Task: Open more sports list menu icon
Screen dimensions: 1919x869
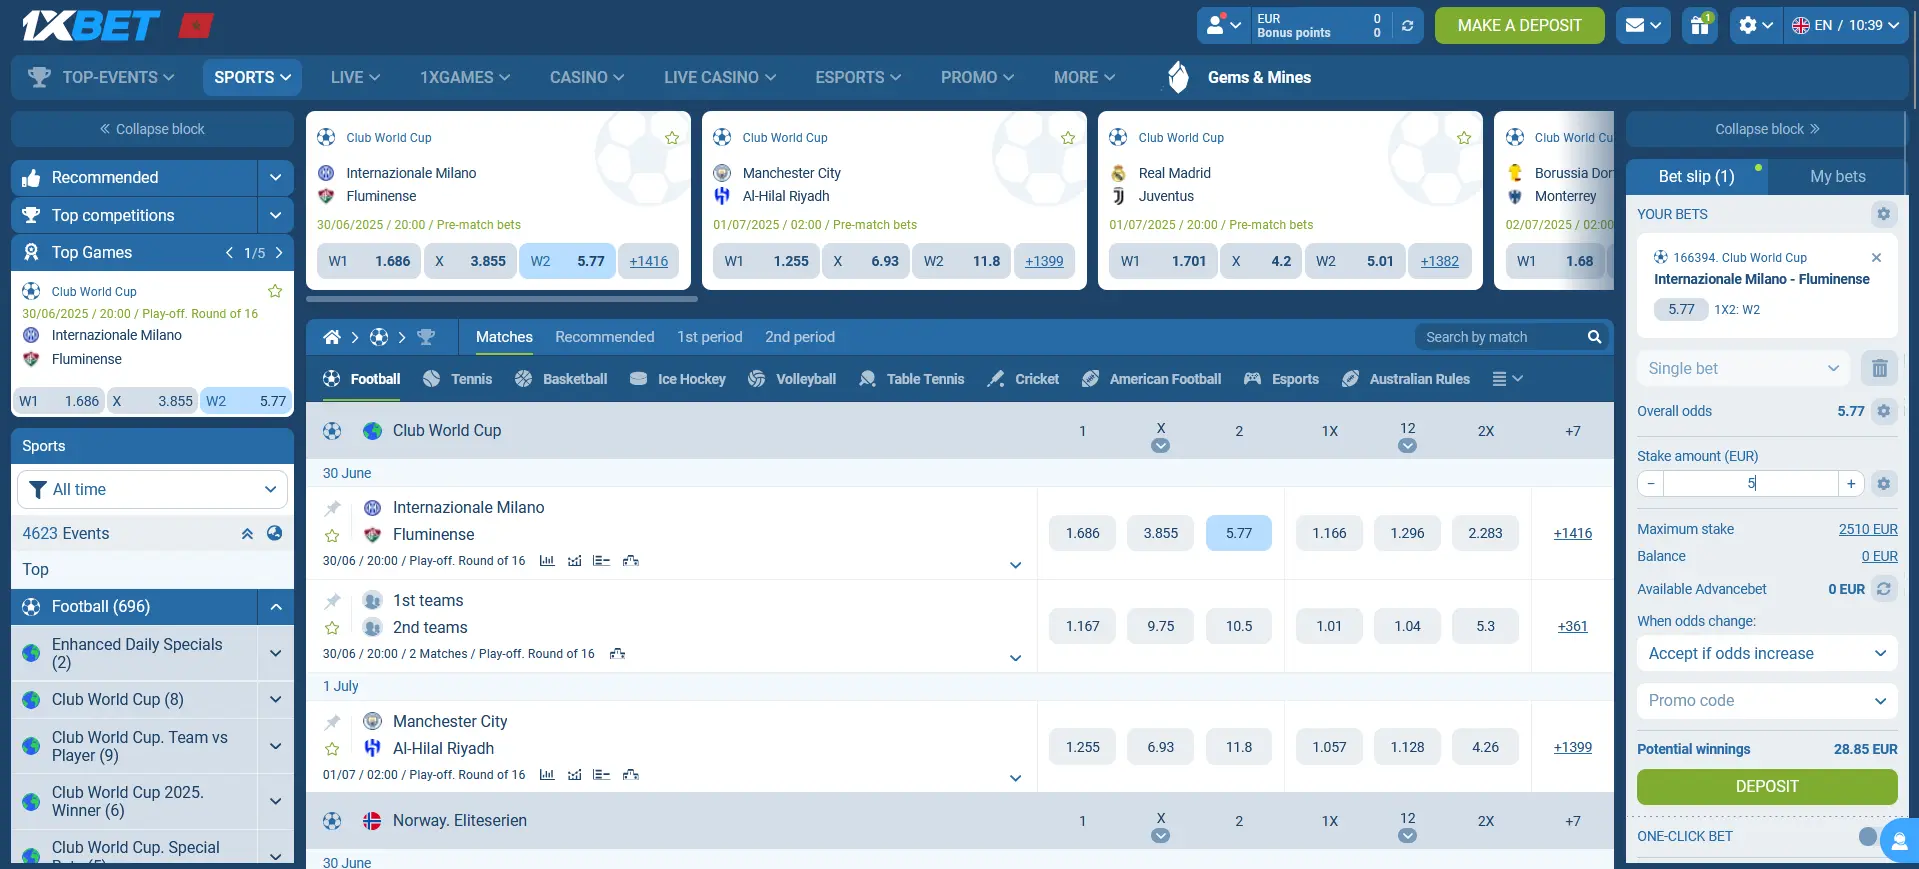Action: pyautogui.click(x=1507, y=379)
